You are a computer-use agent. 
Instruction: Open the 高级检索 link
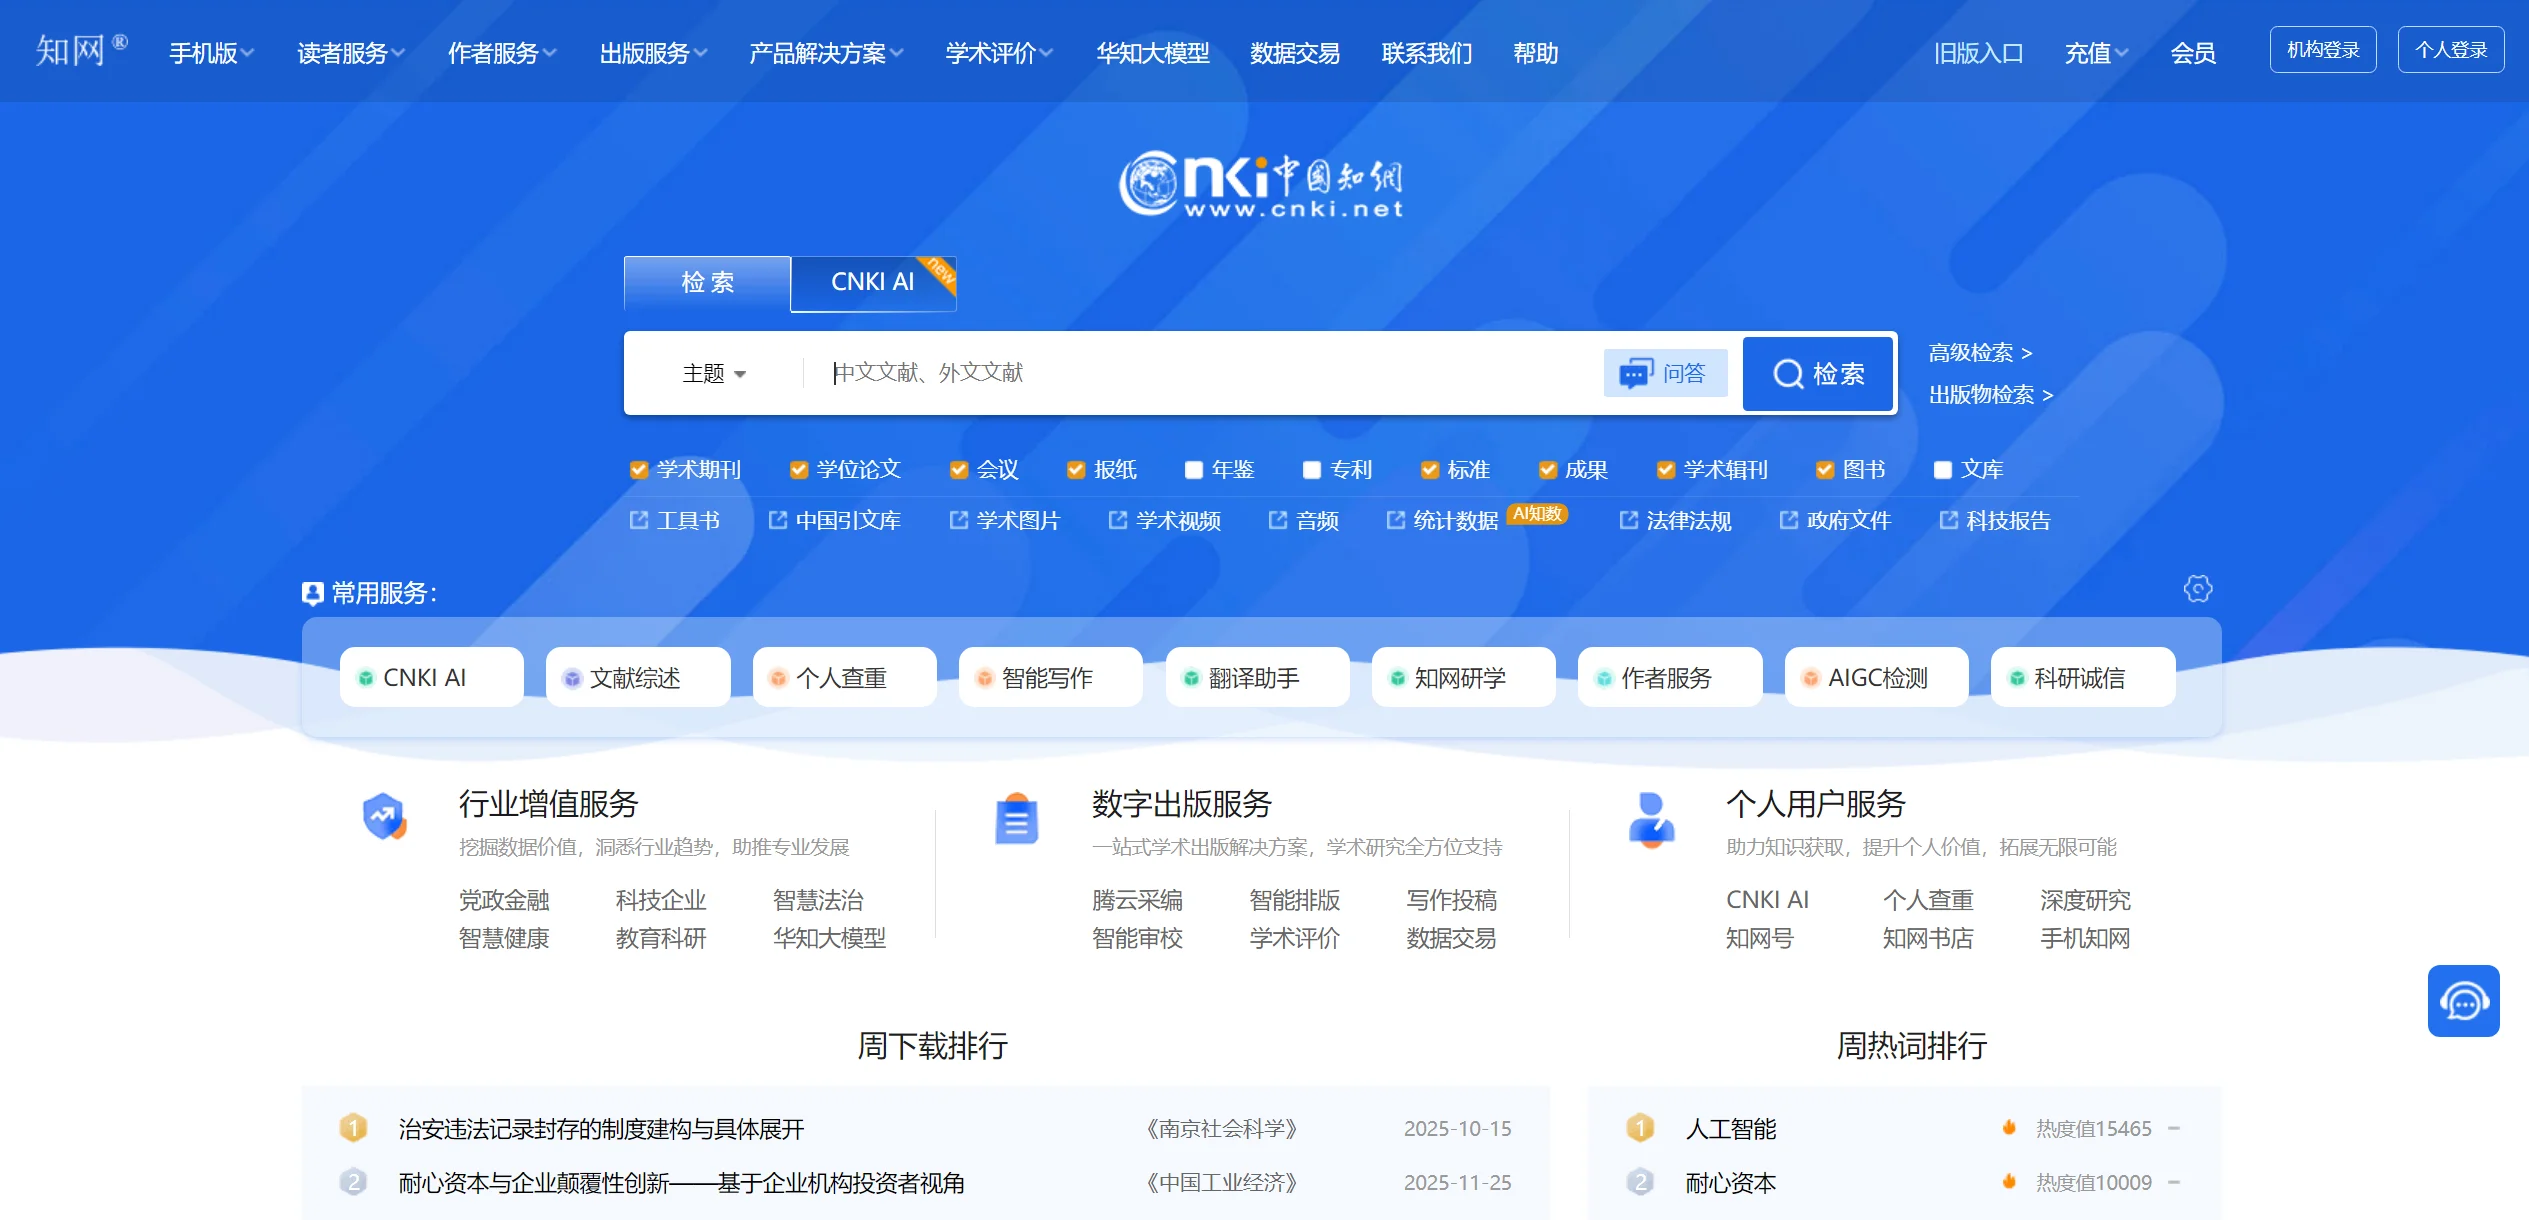tap(1979, 353)
